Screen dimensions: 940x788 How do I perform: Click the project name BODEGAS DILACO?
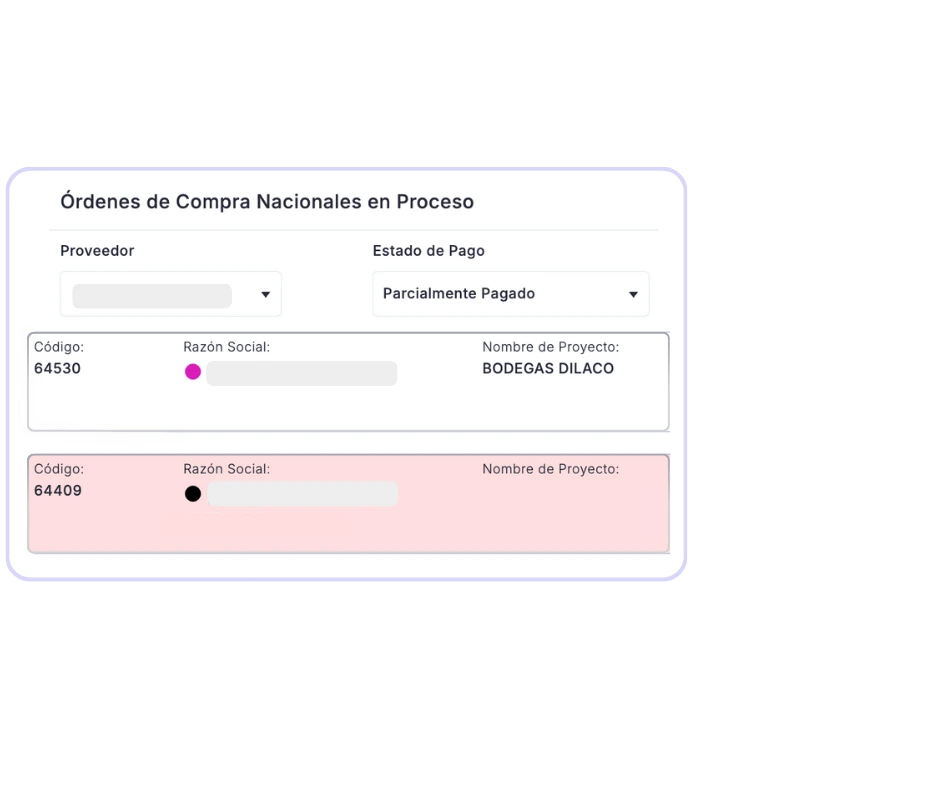[548, 368]
